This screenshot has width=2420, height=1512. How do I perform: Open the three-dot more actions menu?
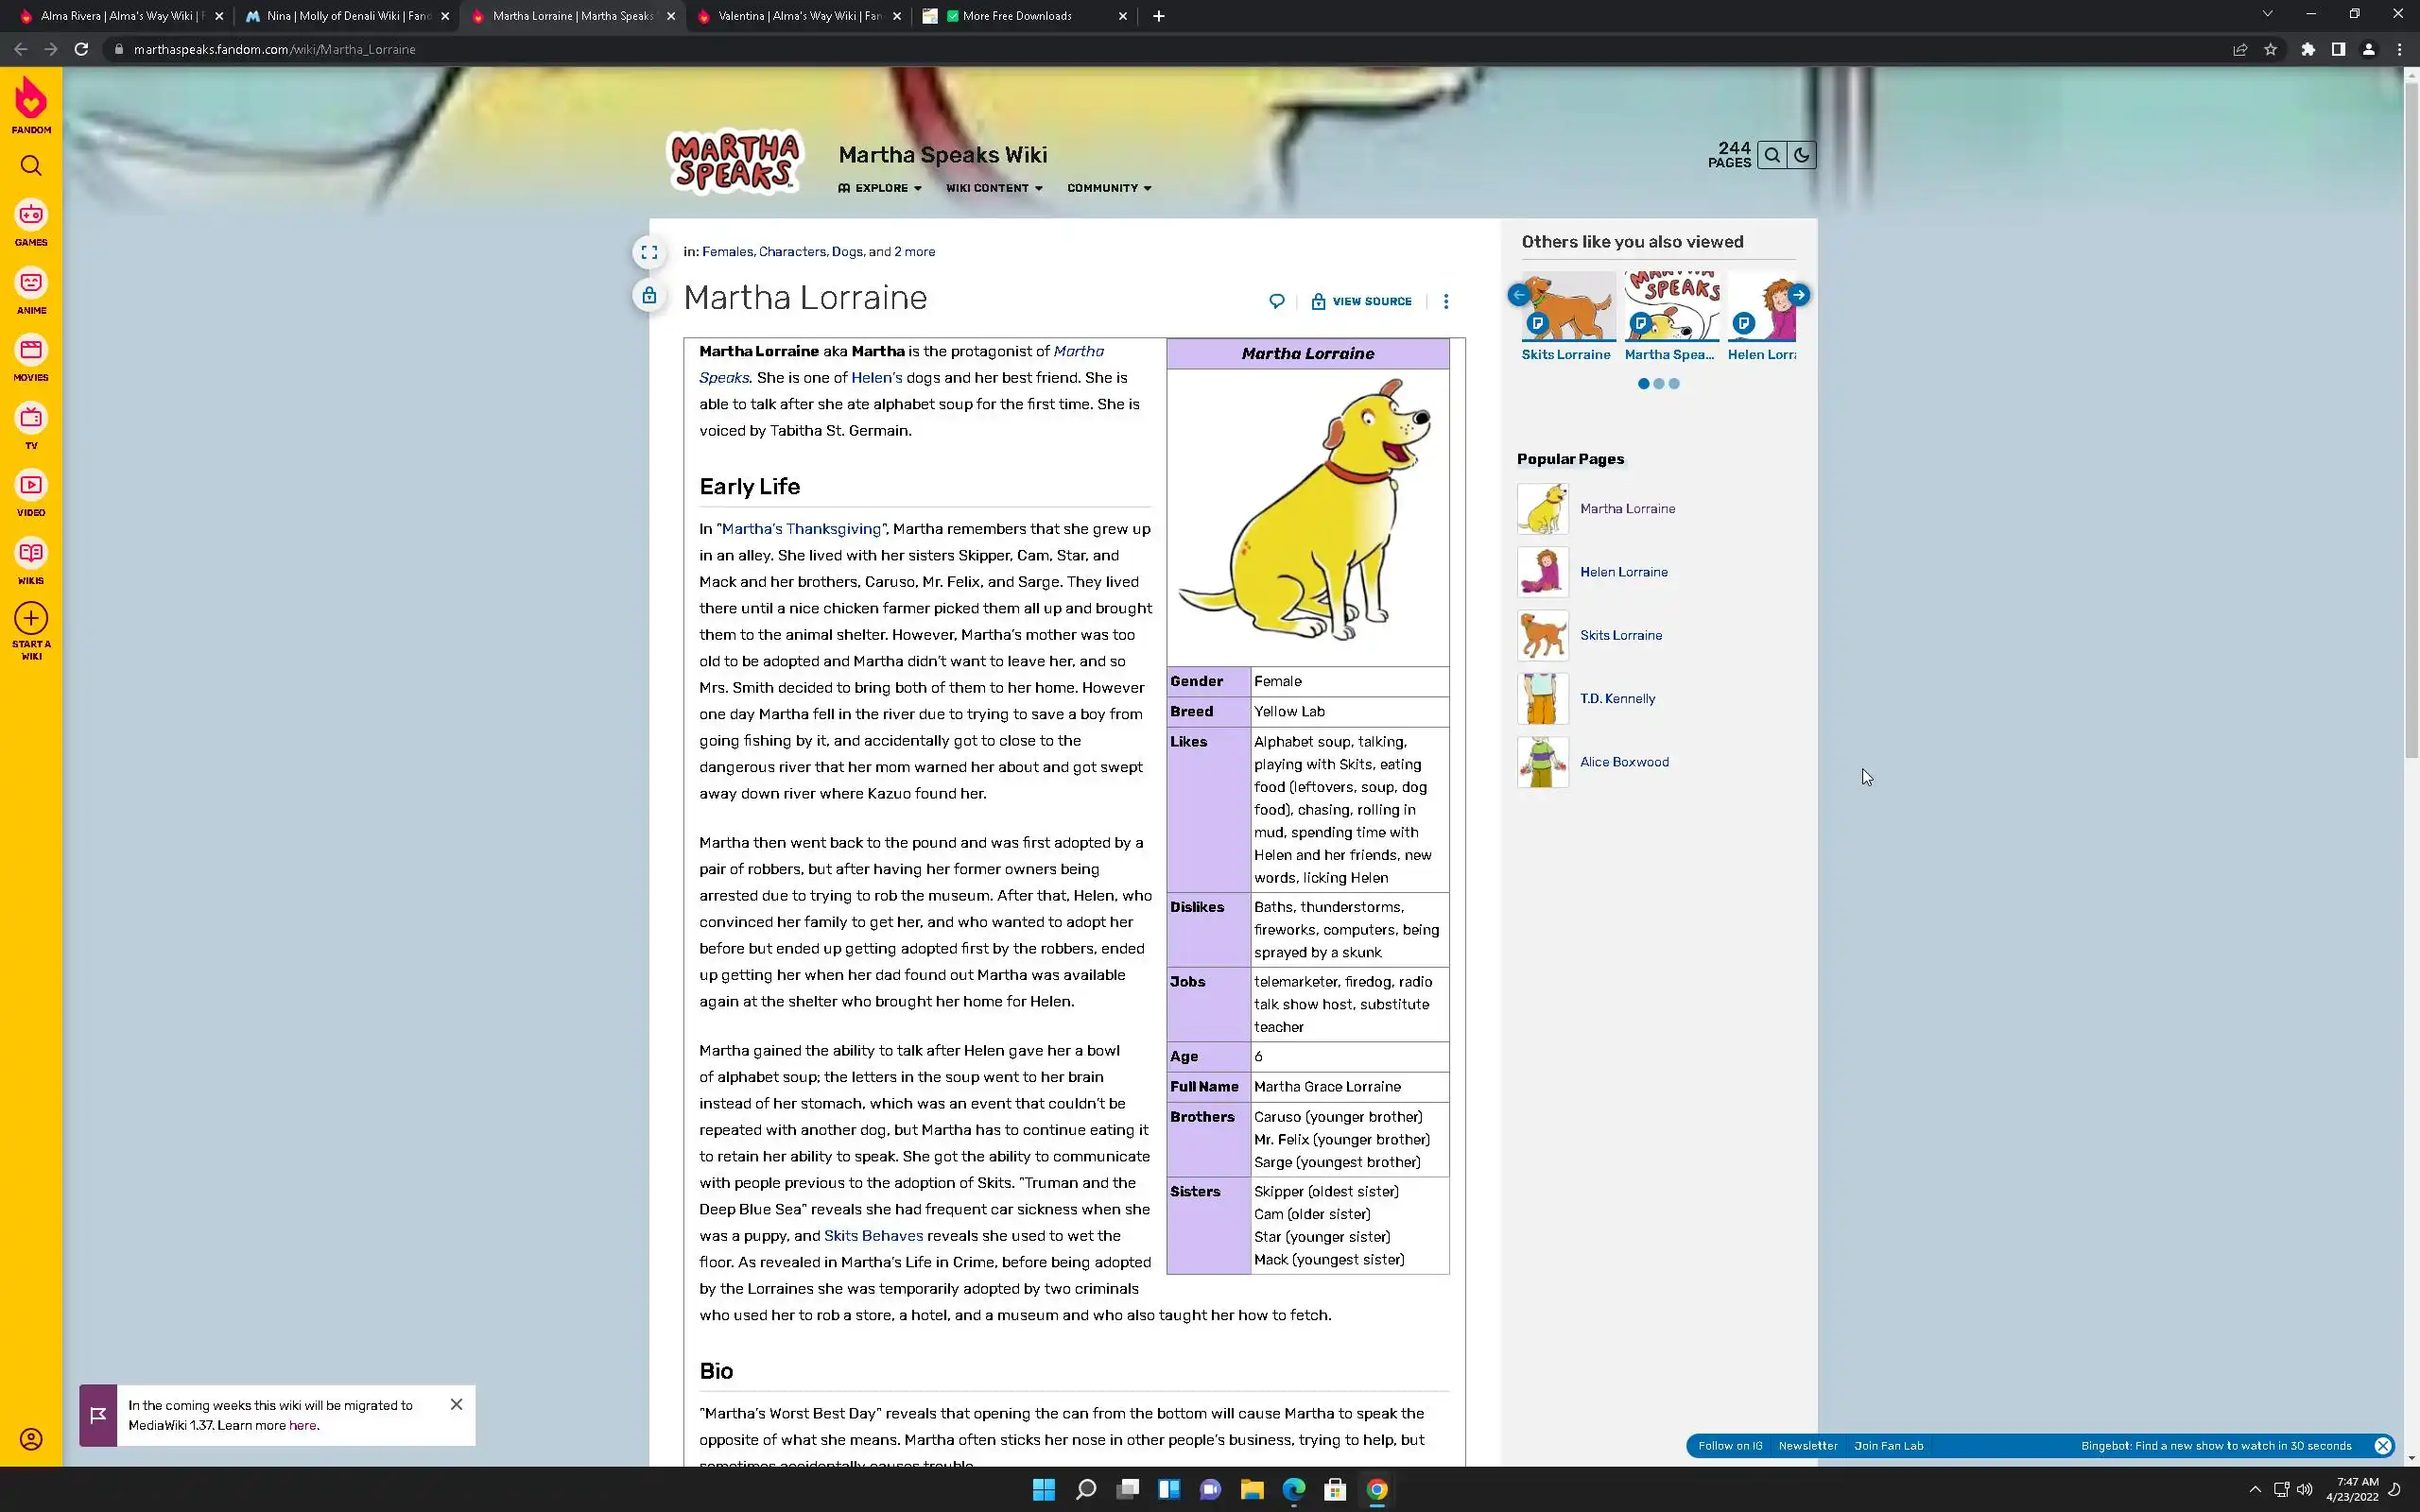(1446, 301)
